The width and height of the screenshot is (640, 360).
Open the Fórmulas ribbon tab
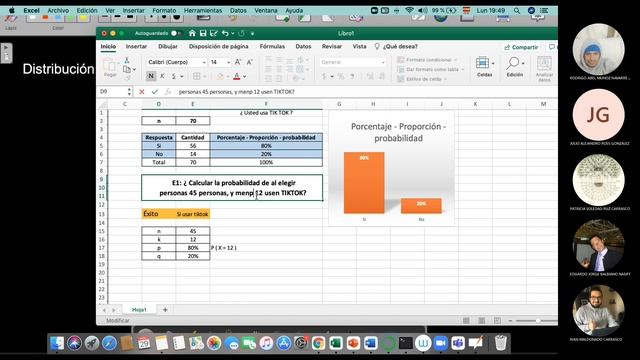272,47
